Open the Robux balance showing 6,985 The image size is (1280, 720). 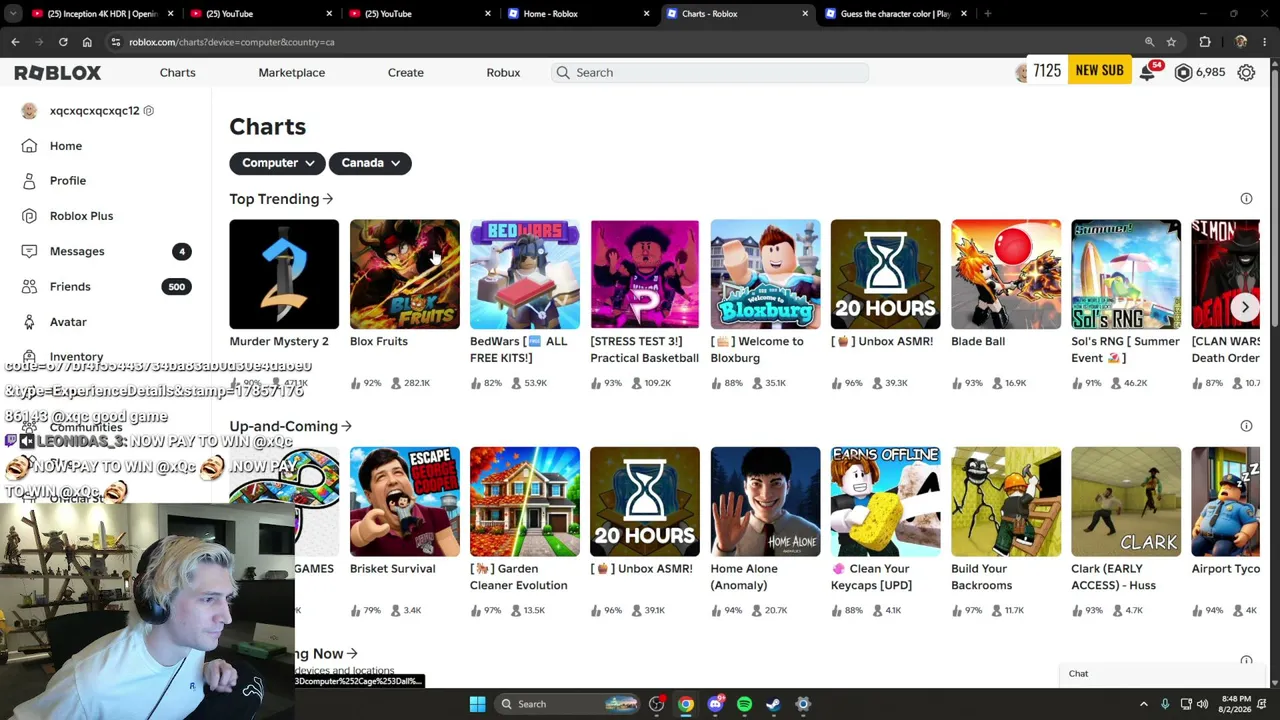coord(1200,72)
